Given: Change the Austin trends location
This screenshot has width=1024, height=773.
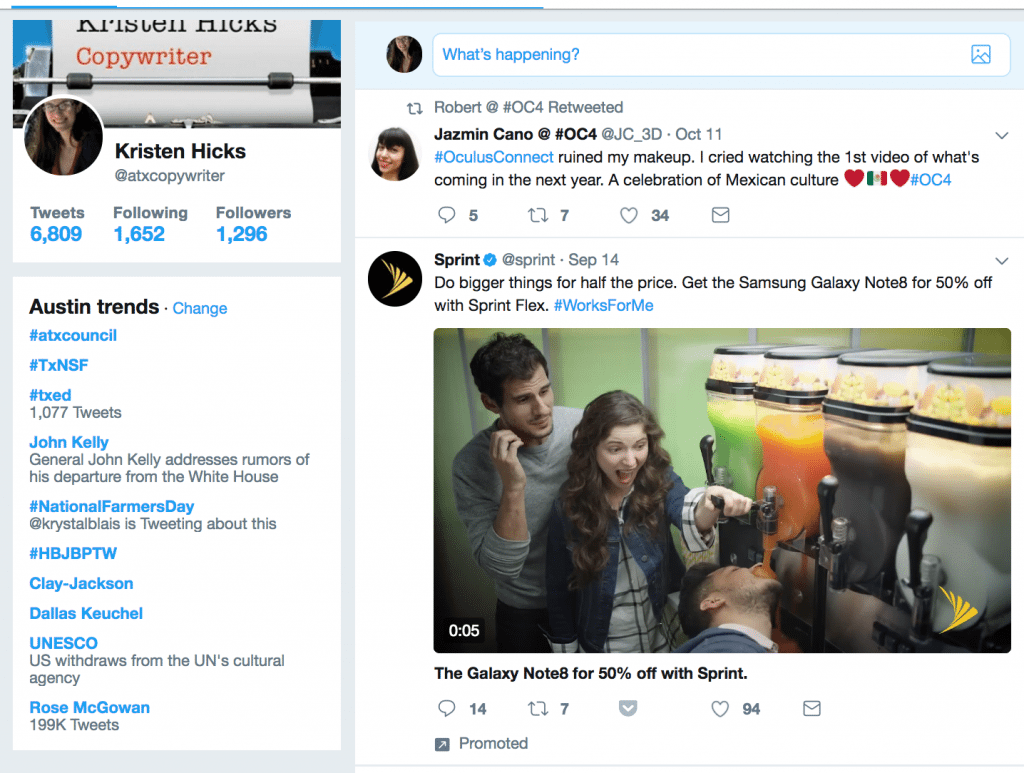Looking at the screenshot, I should click(x=199, y=308).
